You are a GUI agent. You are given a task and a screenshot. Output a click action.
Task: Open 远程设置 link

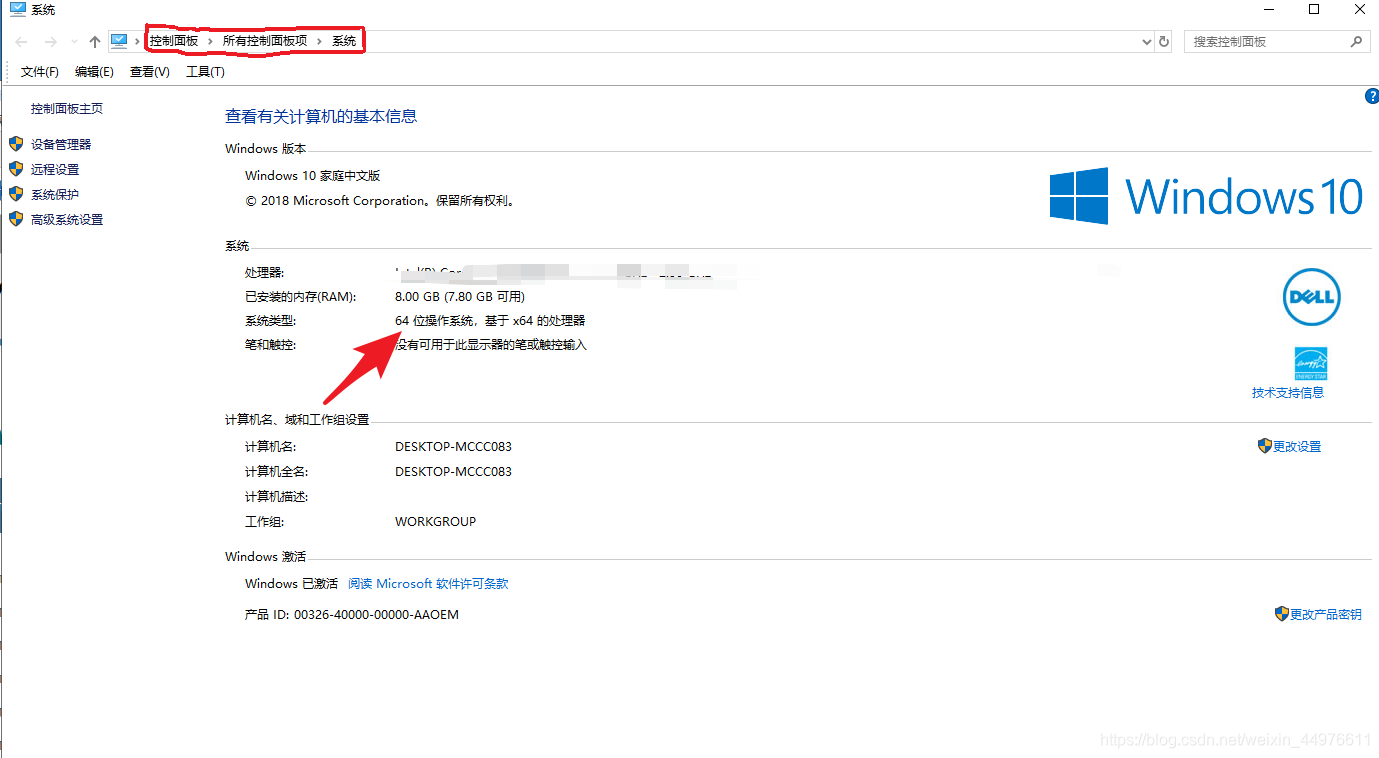(x=55, y=170)
